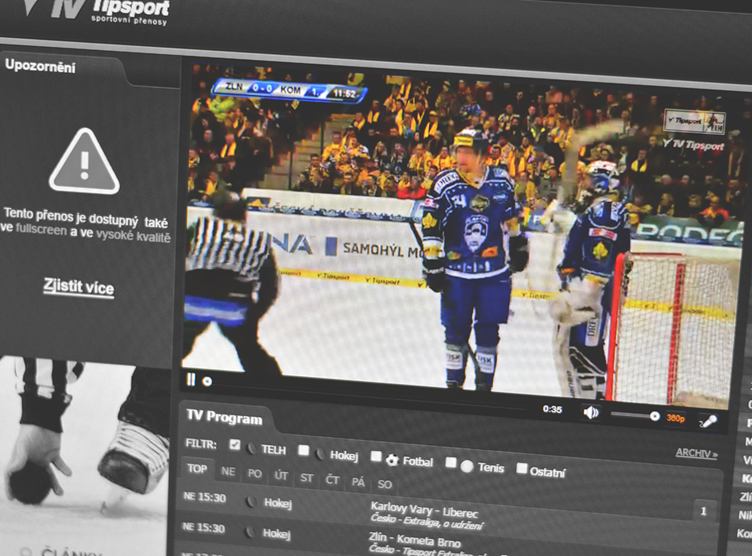Click the 0:35 elapsed time display
752x556 pixels.
pyautogui.click(x=552, y=409)
